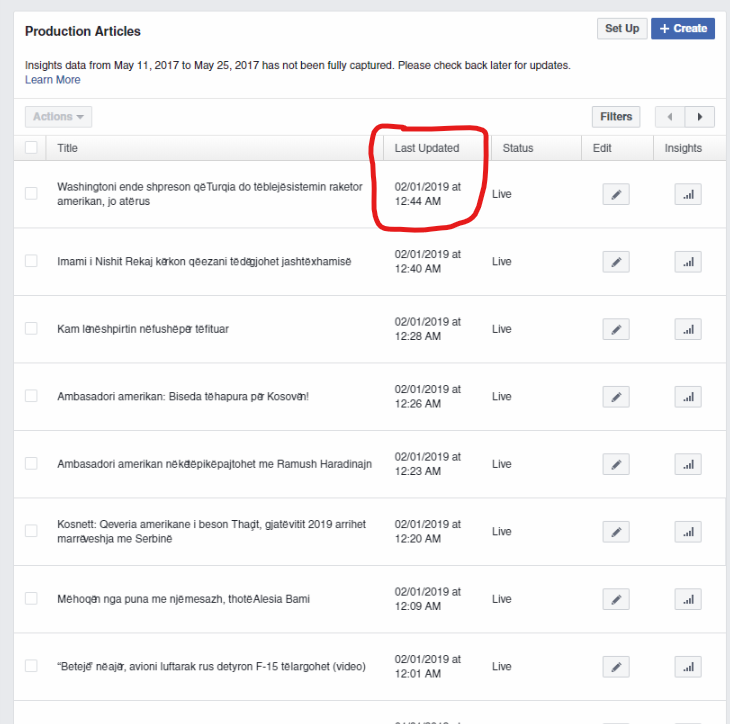Screen dimensions: 730x724
Task: Open insights for Washingtoni ende shpreson article
Action: pyautogui.click(x=688, y=194)
